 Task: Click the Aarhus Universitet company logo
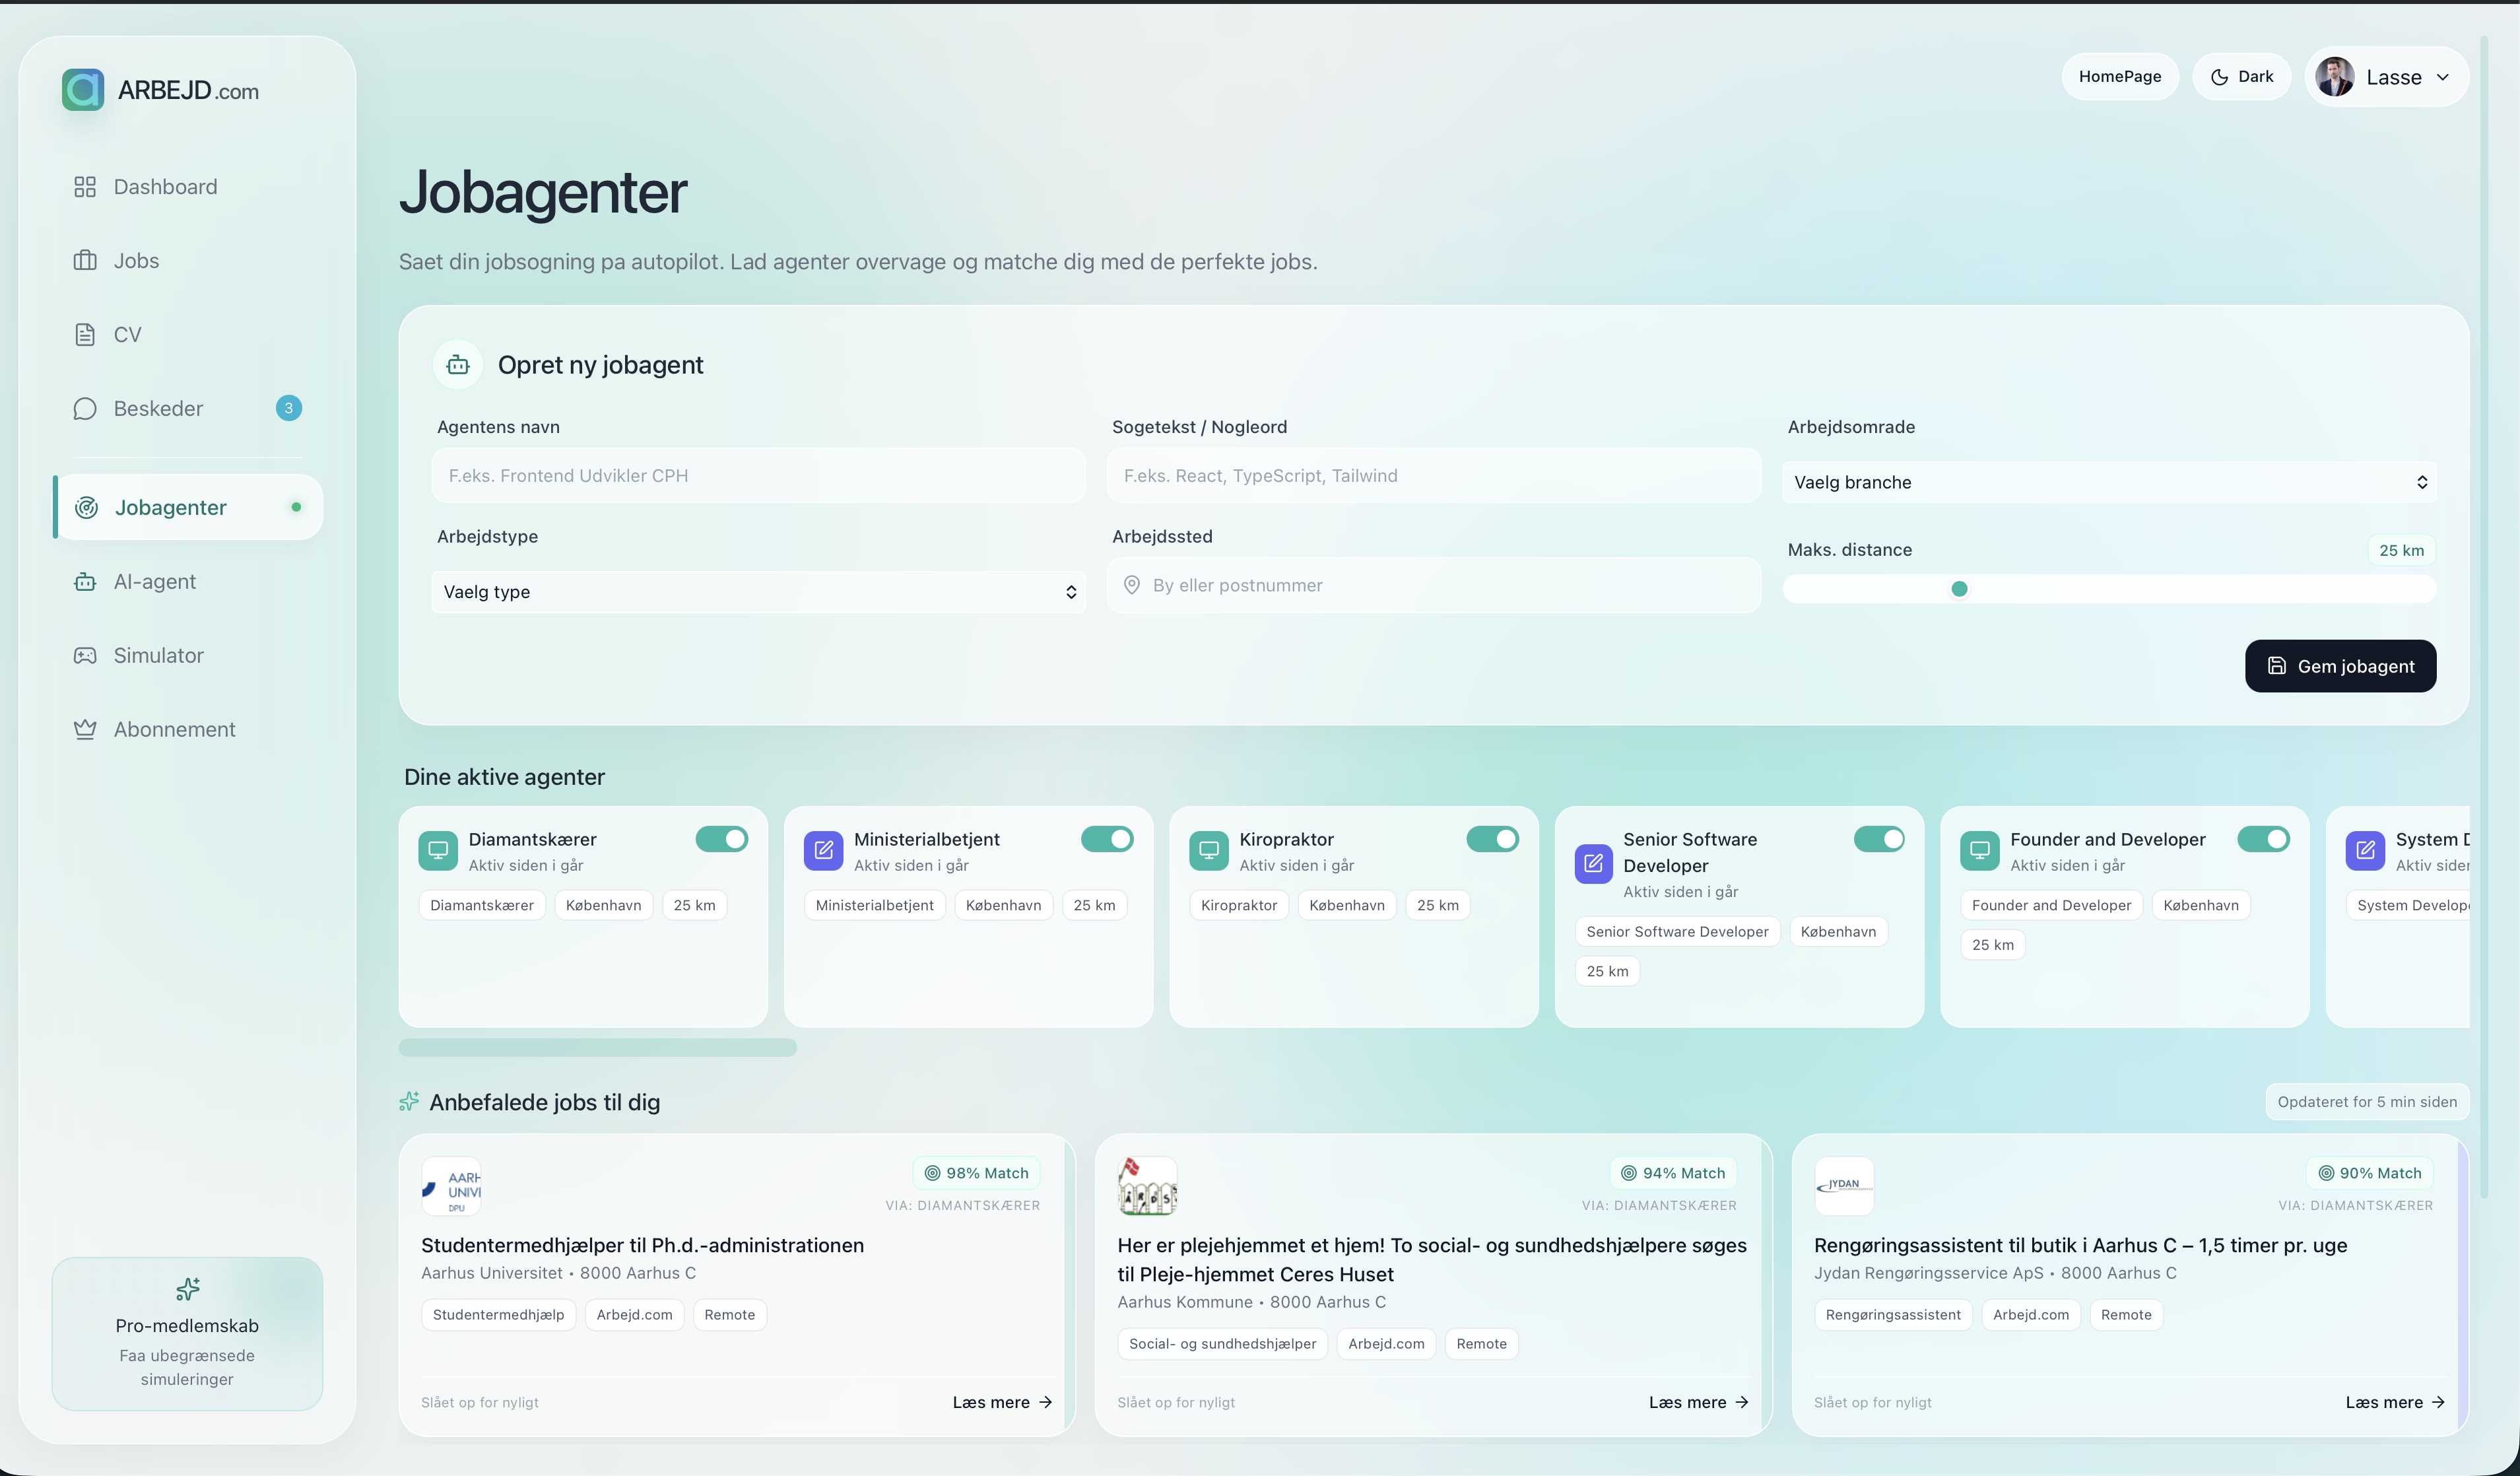pyautogui.click(x=451, y=1186)
